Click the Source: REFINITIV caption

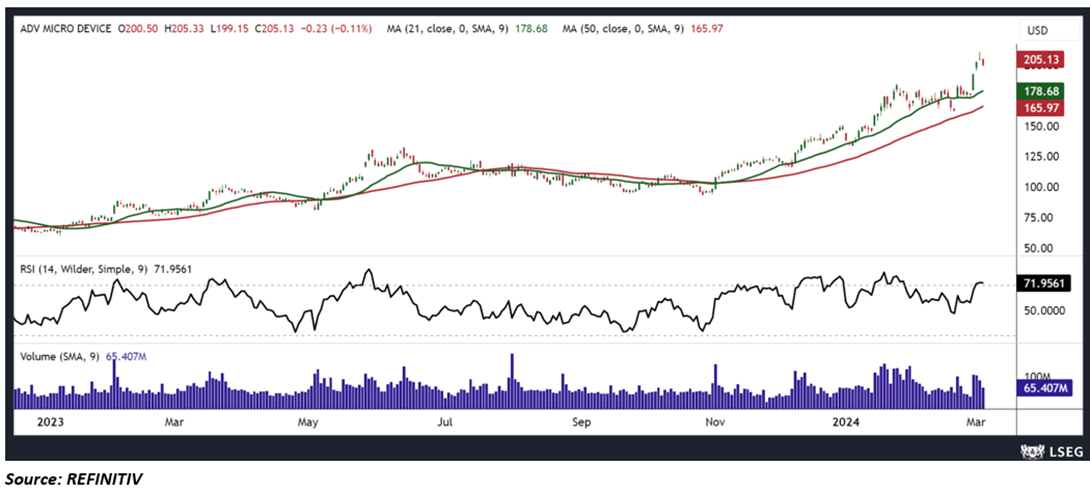click(74, 479)
